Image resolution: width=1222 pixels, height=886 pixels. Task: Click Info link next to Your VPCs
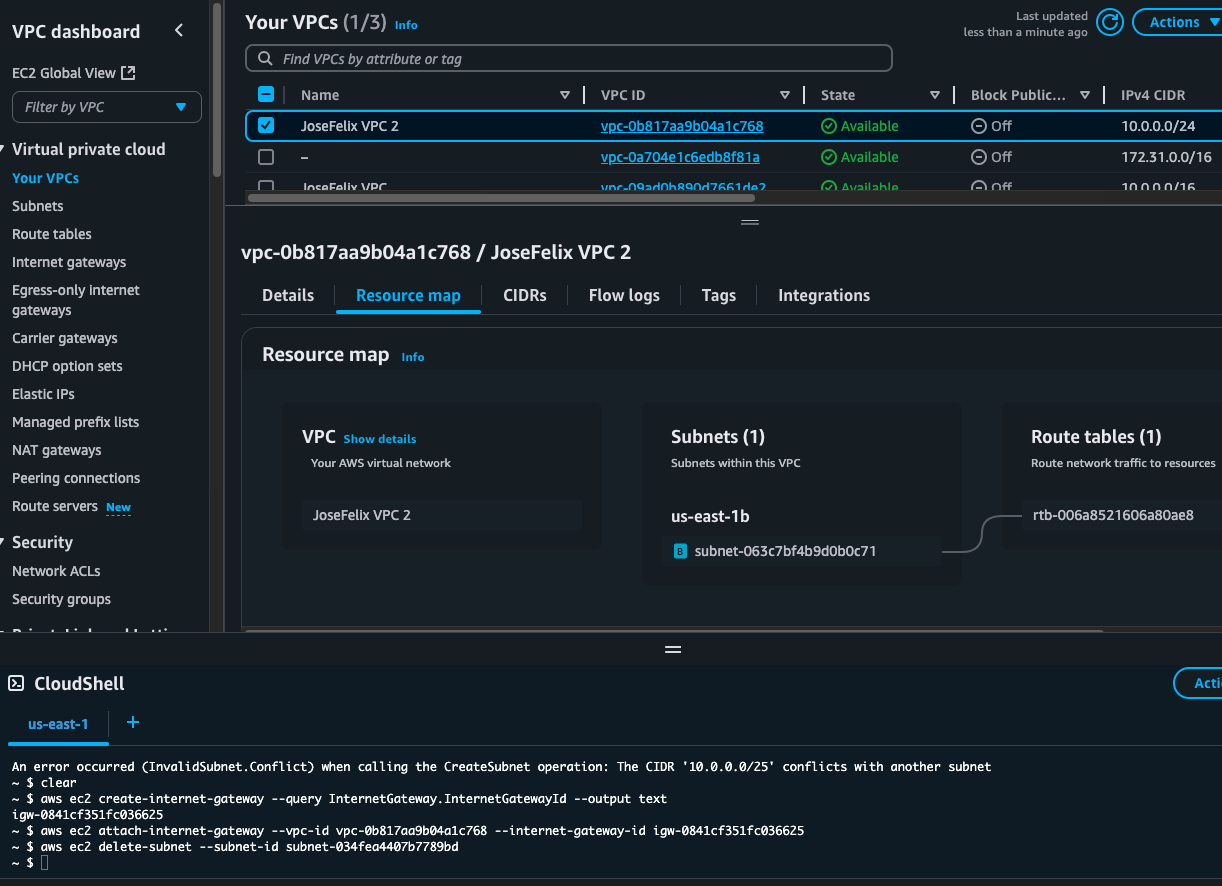pyautogui.click(x=406, y=24)
